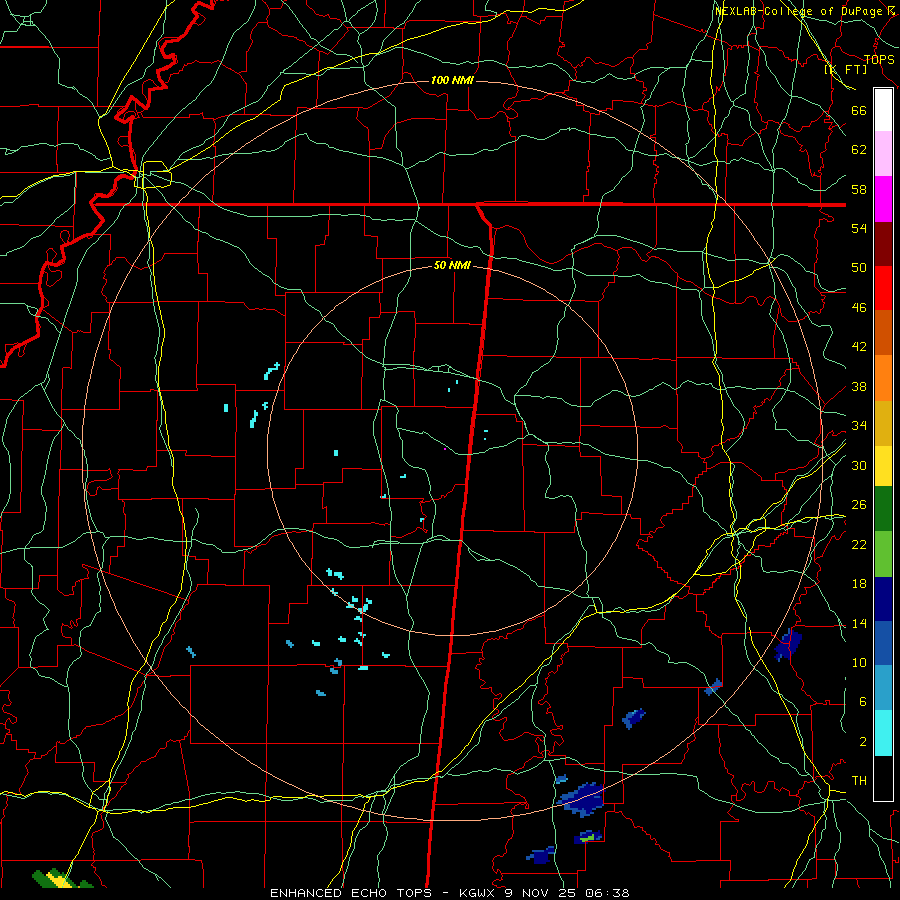
Task: Click the 'NEXLAB-College of DuPage' credit text
Action: [800, 11]
